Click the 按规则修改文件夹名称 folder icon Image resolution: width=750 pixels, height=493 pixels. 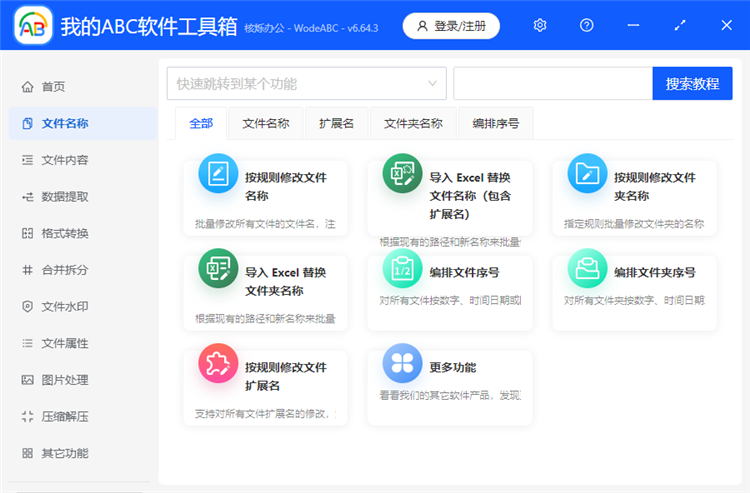587,174
